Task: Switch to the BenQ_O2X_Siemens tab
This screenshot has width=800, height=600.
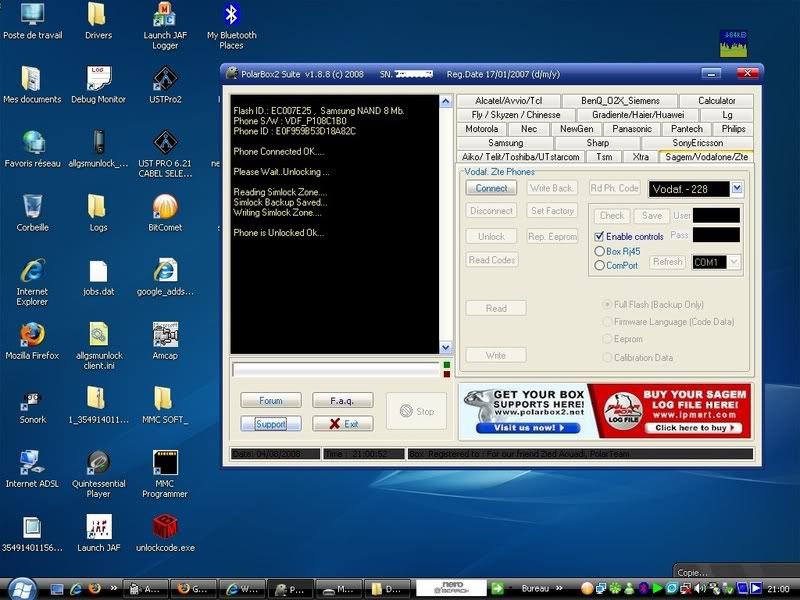Action: coord(620,101)
